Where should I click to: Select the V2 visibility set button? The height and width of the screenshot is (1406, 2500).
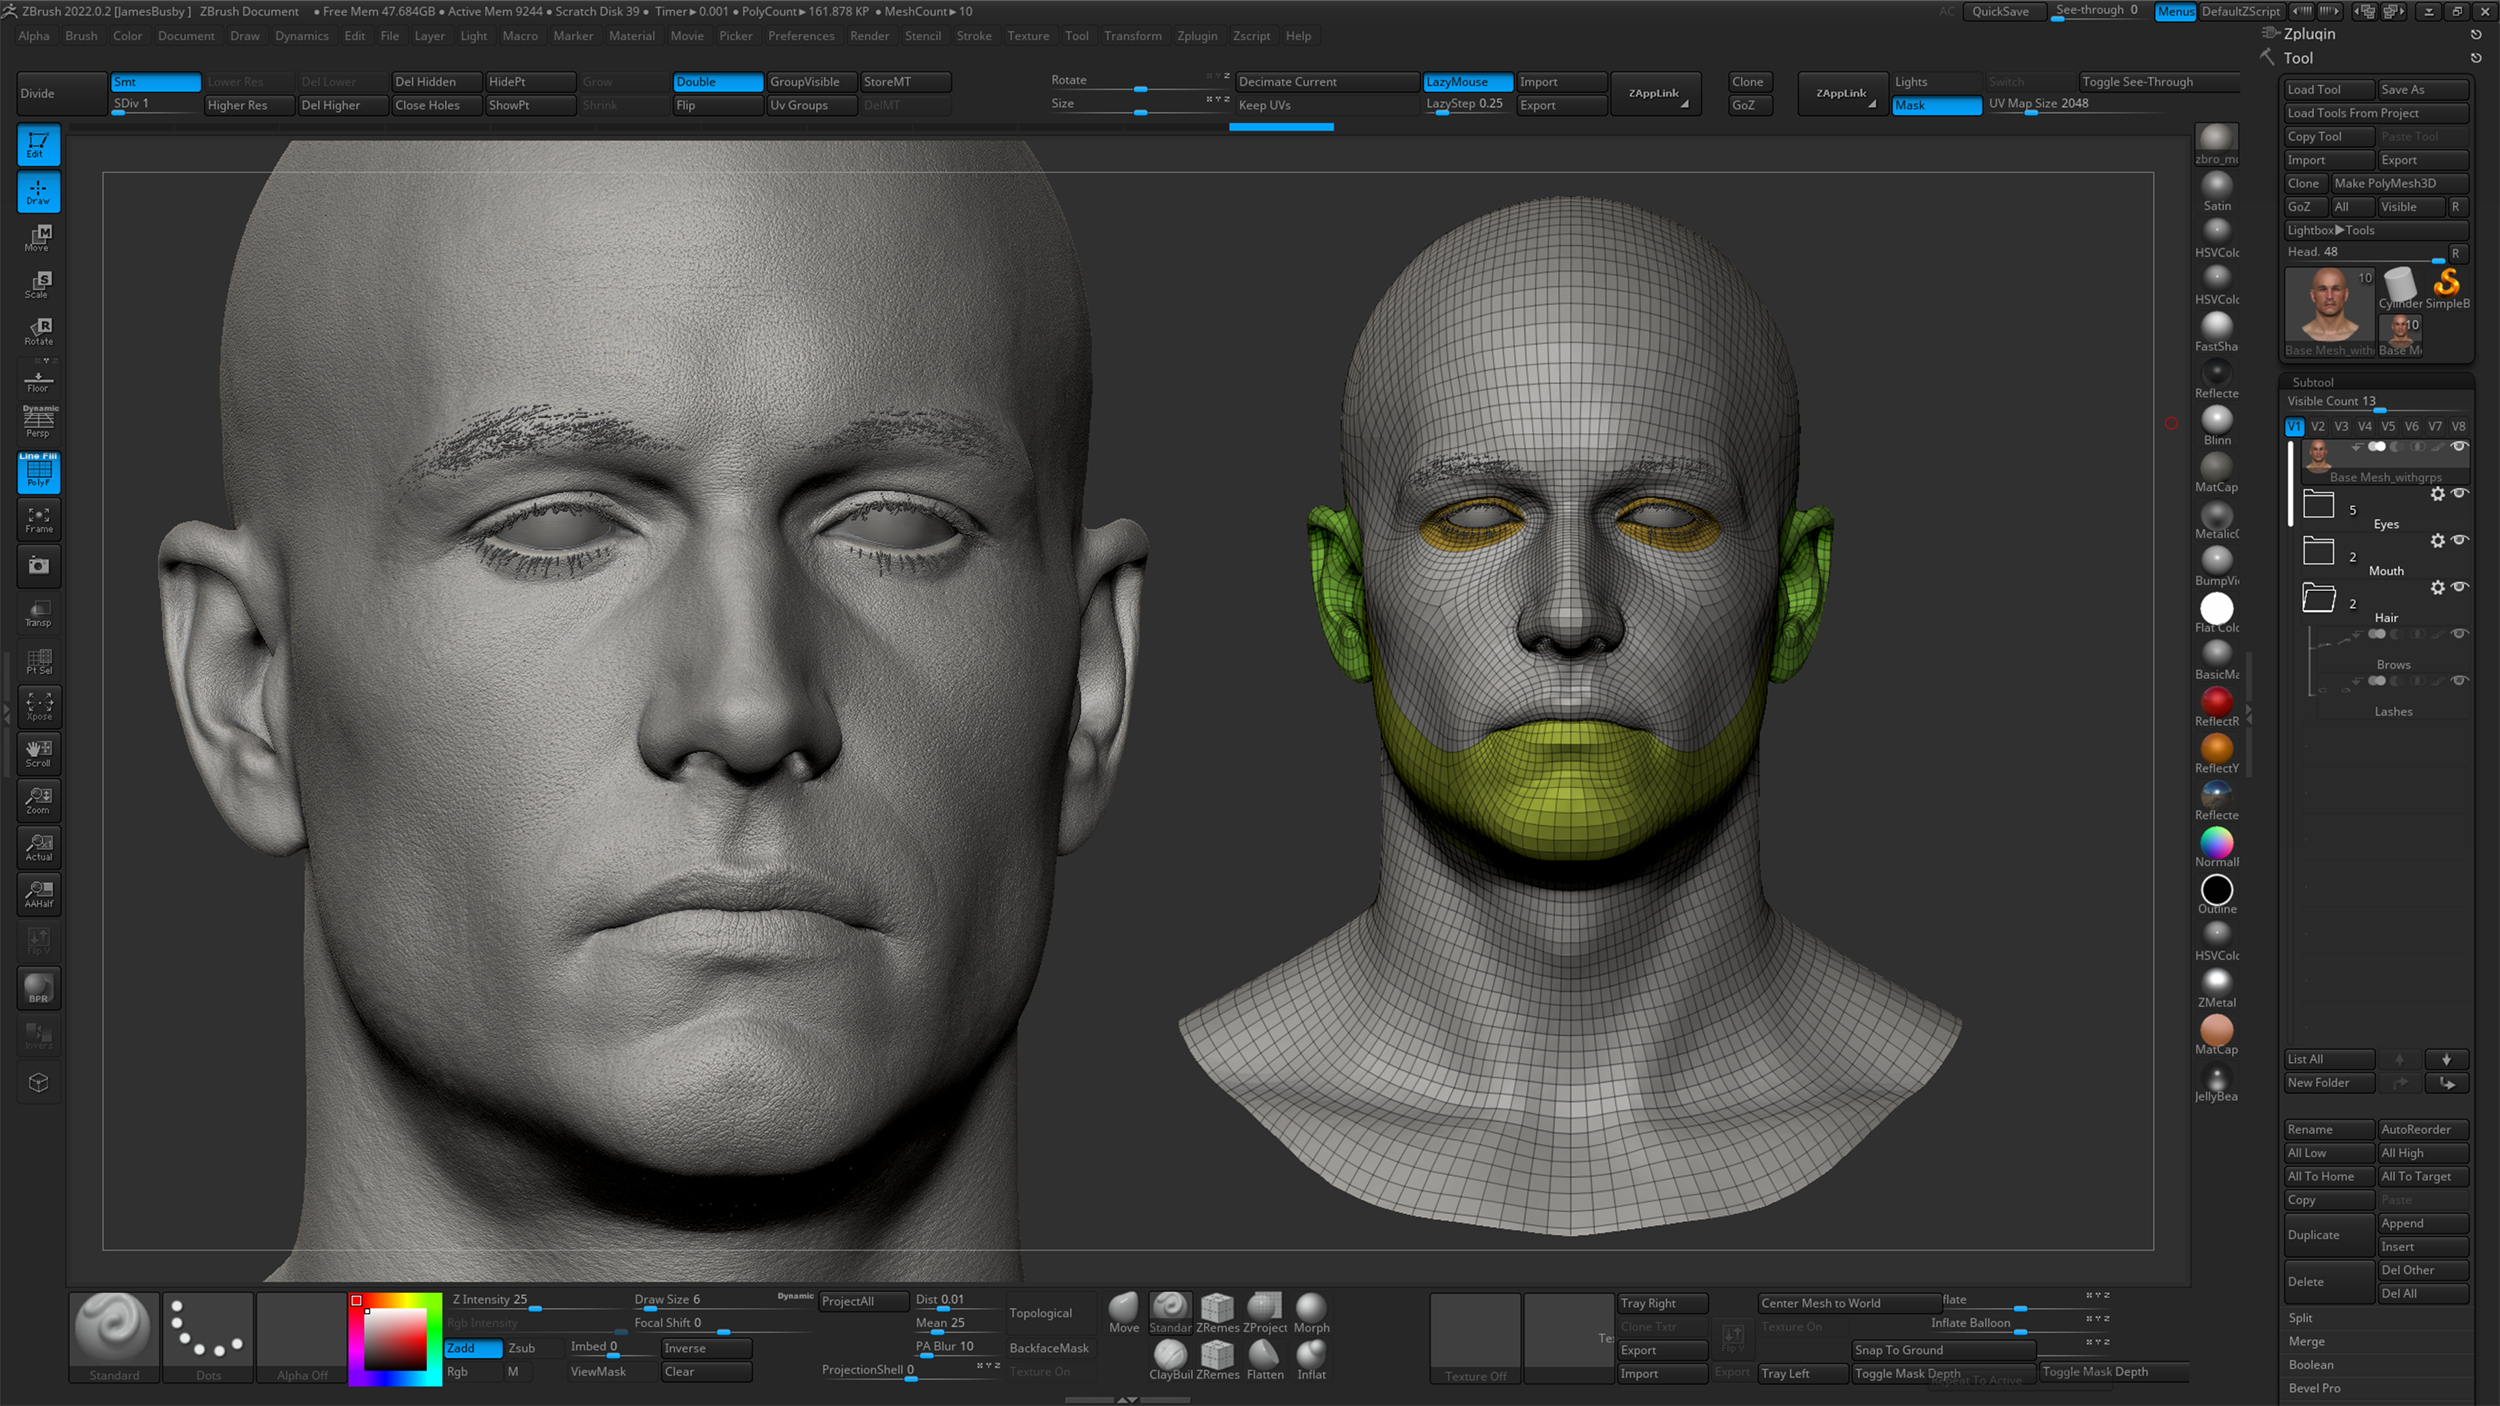point(2317,426)
